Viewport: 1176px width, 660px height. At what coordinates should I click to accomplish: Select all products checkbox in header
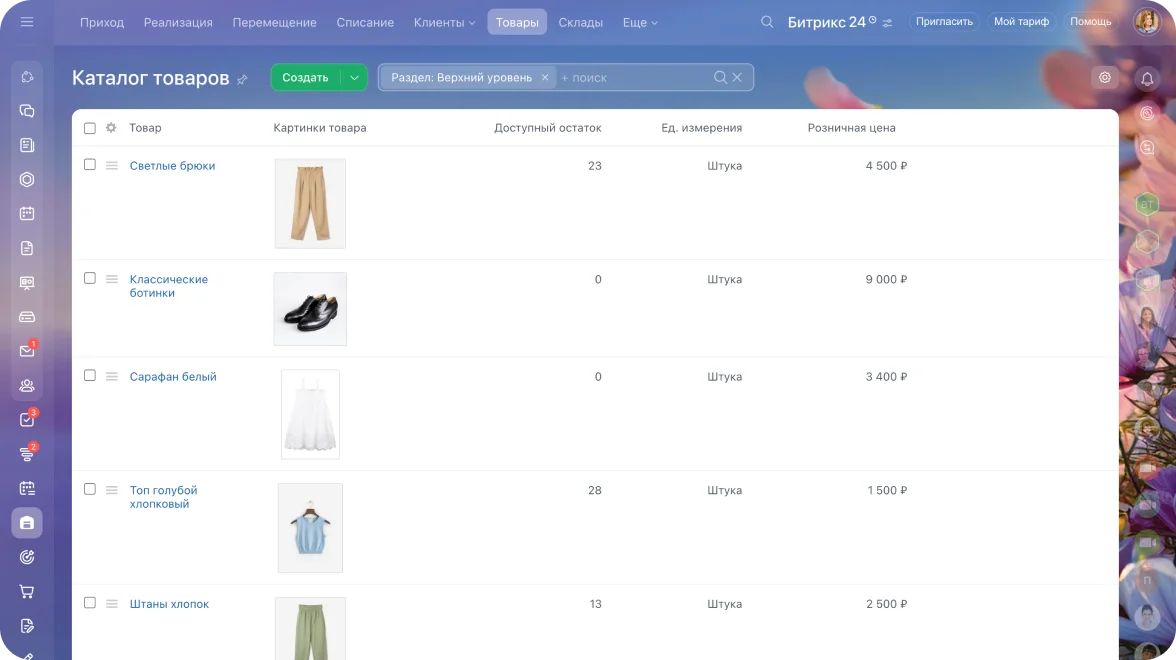point(90,128)
